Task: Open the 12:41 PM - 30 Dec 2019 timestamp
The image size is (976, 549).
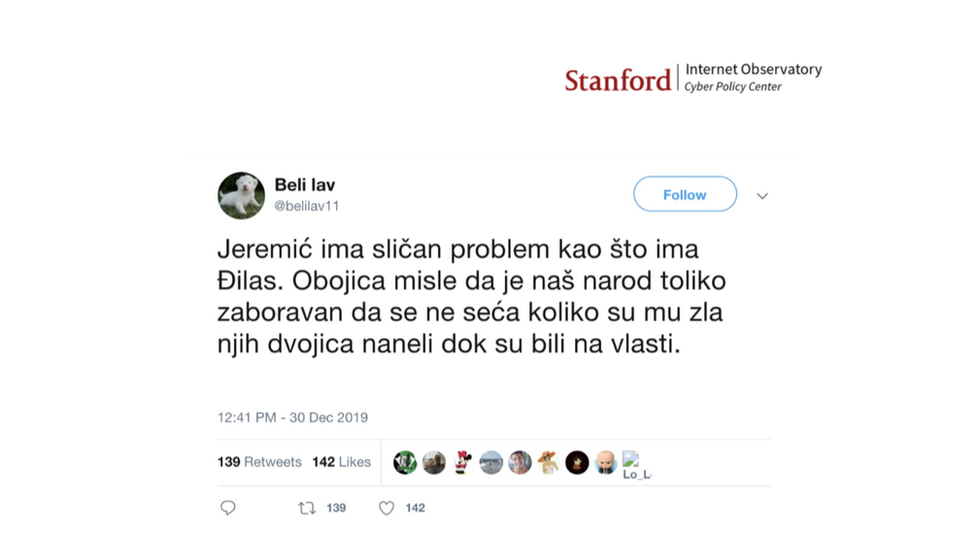Action: point(292,417)
